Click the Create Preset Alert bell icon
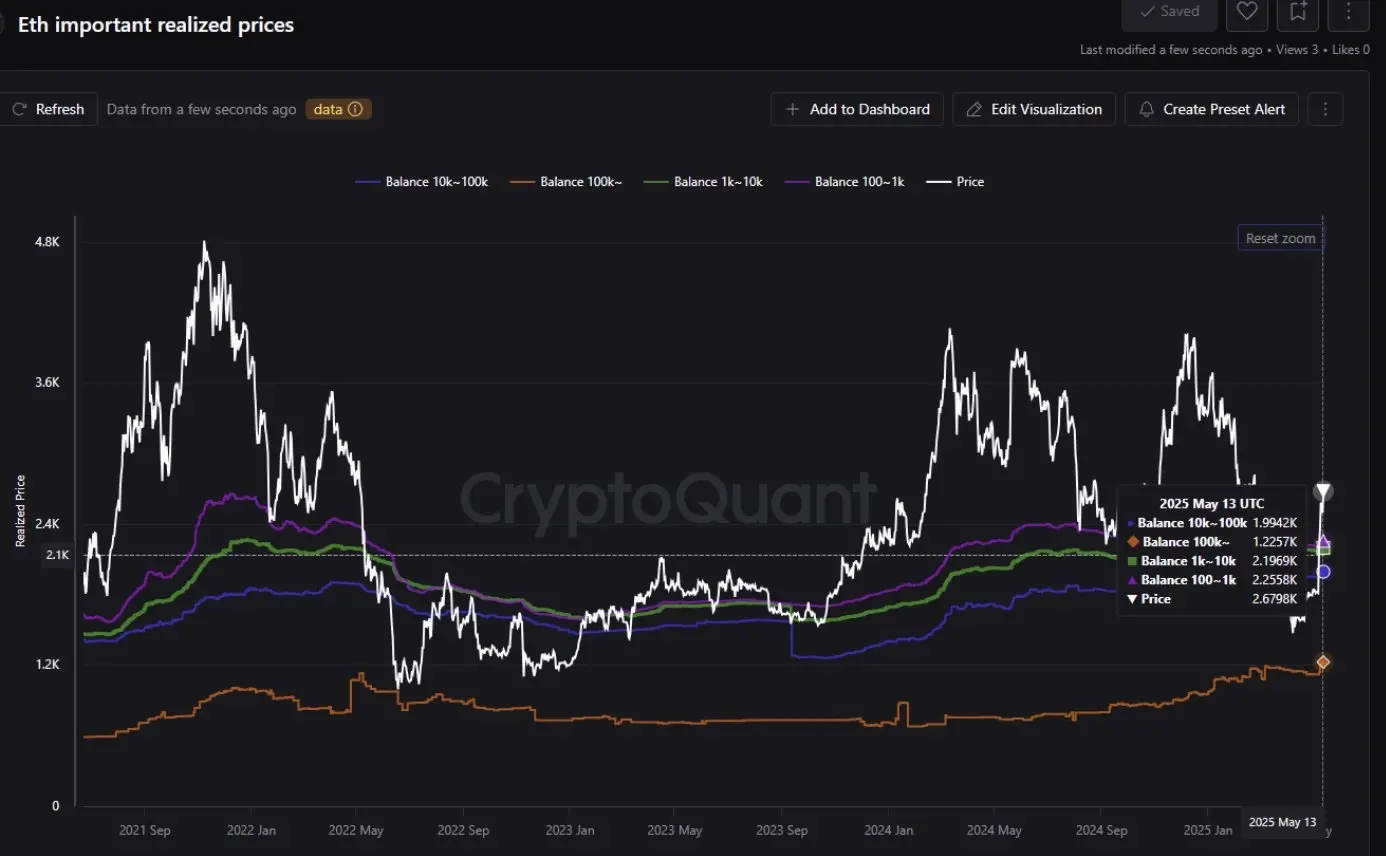The width and height of the screenshot is (1386, 856). coord(1146,109)
